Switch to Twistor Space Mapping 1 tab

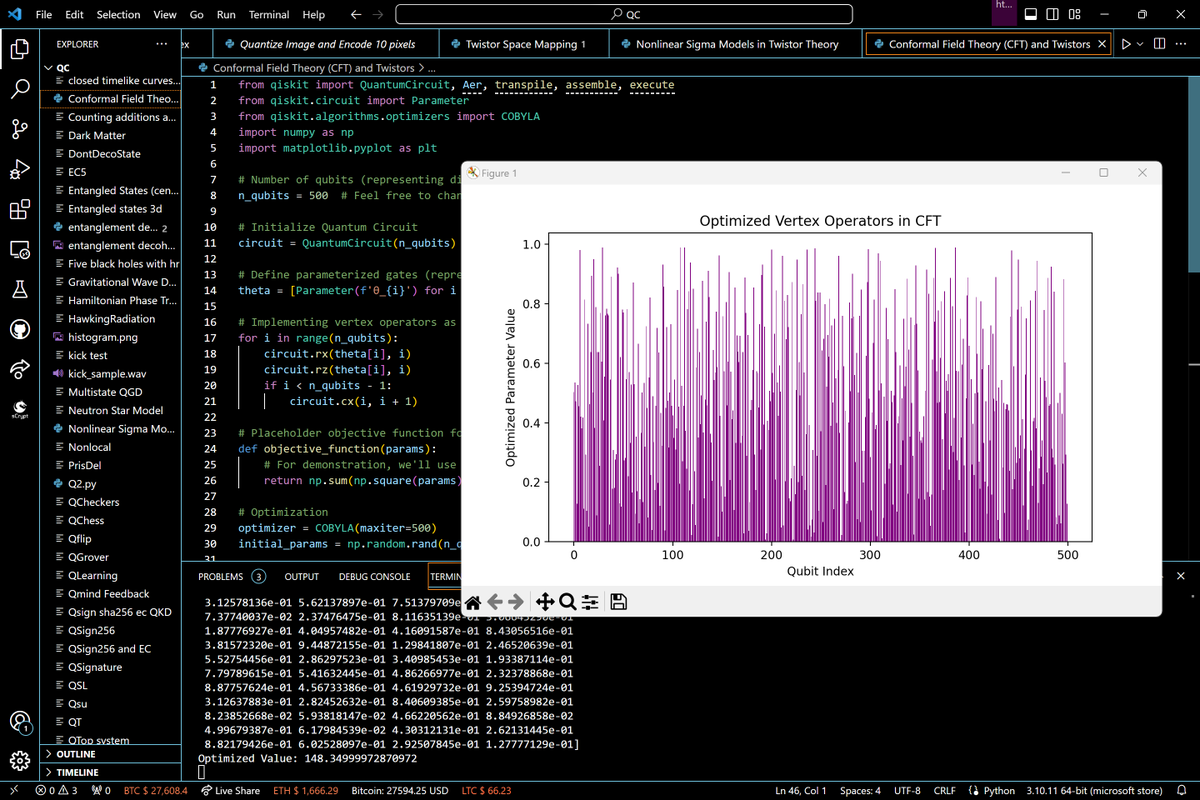[x=525, y=44]
